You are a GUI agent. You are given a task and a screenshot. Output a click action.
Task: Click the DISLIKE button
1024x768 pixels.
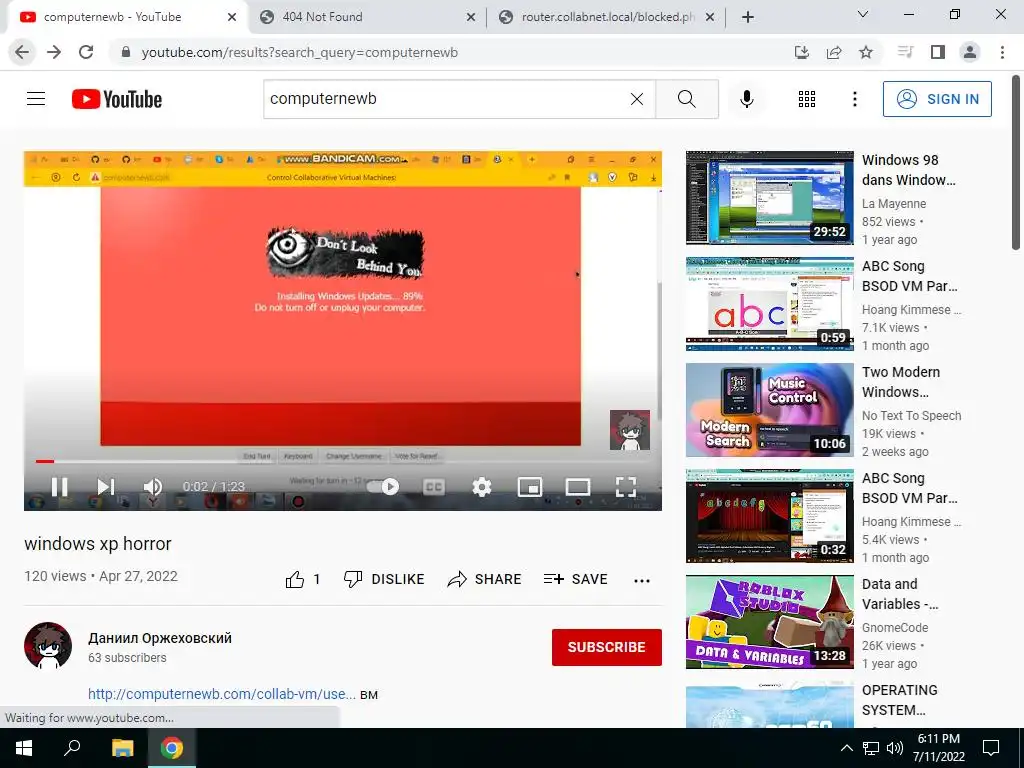click(x=384, y=579)
